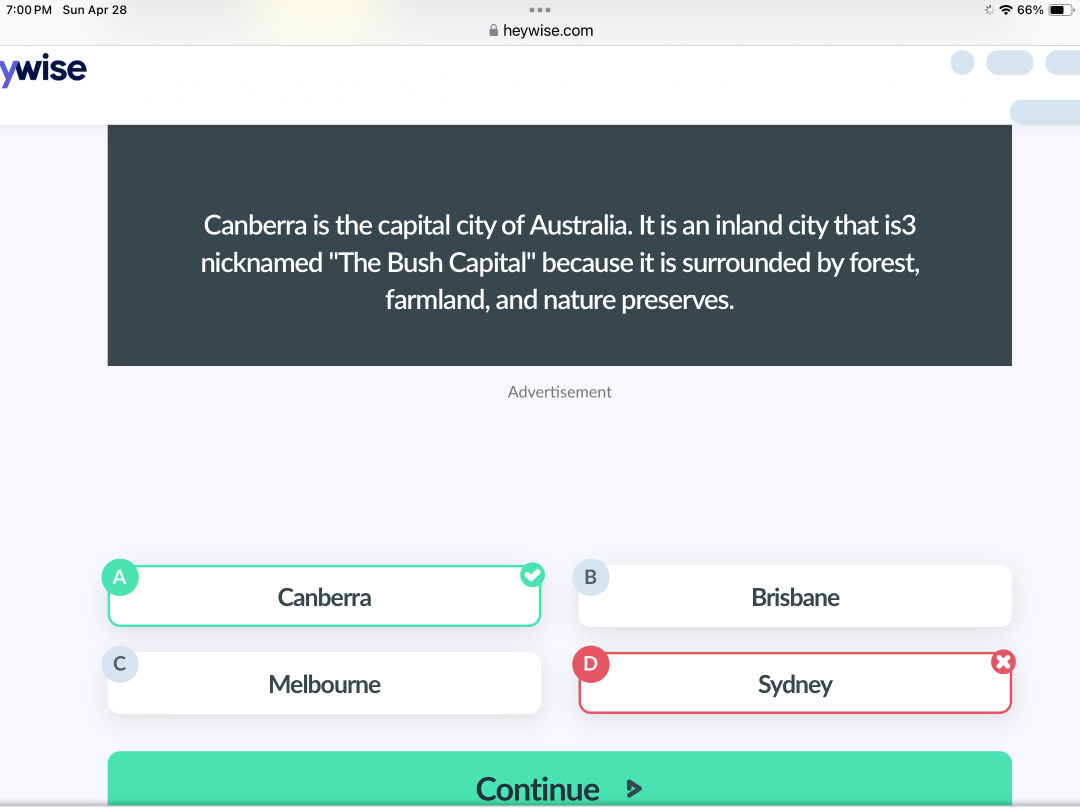Tap the green A letter badge
Image resolution: width=1080 pixels, height=810 pixels.
click(120, 577)
